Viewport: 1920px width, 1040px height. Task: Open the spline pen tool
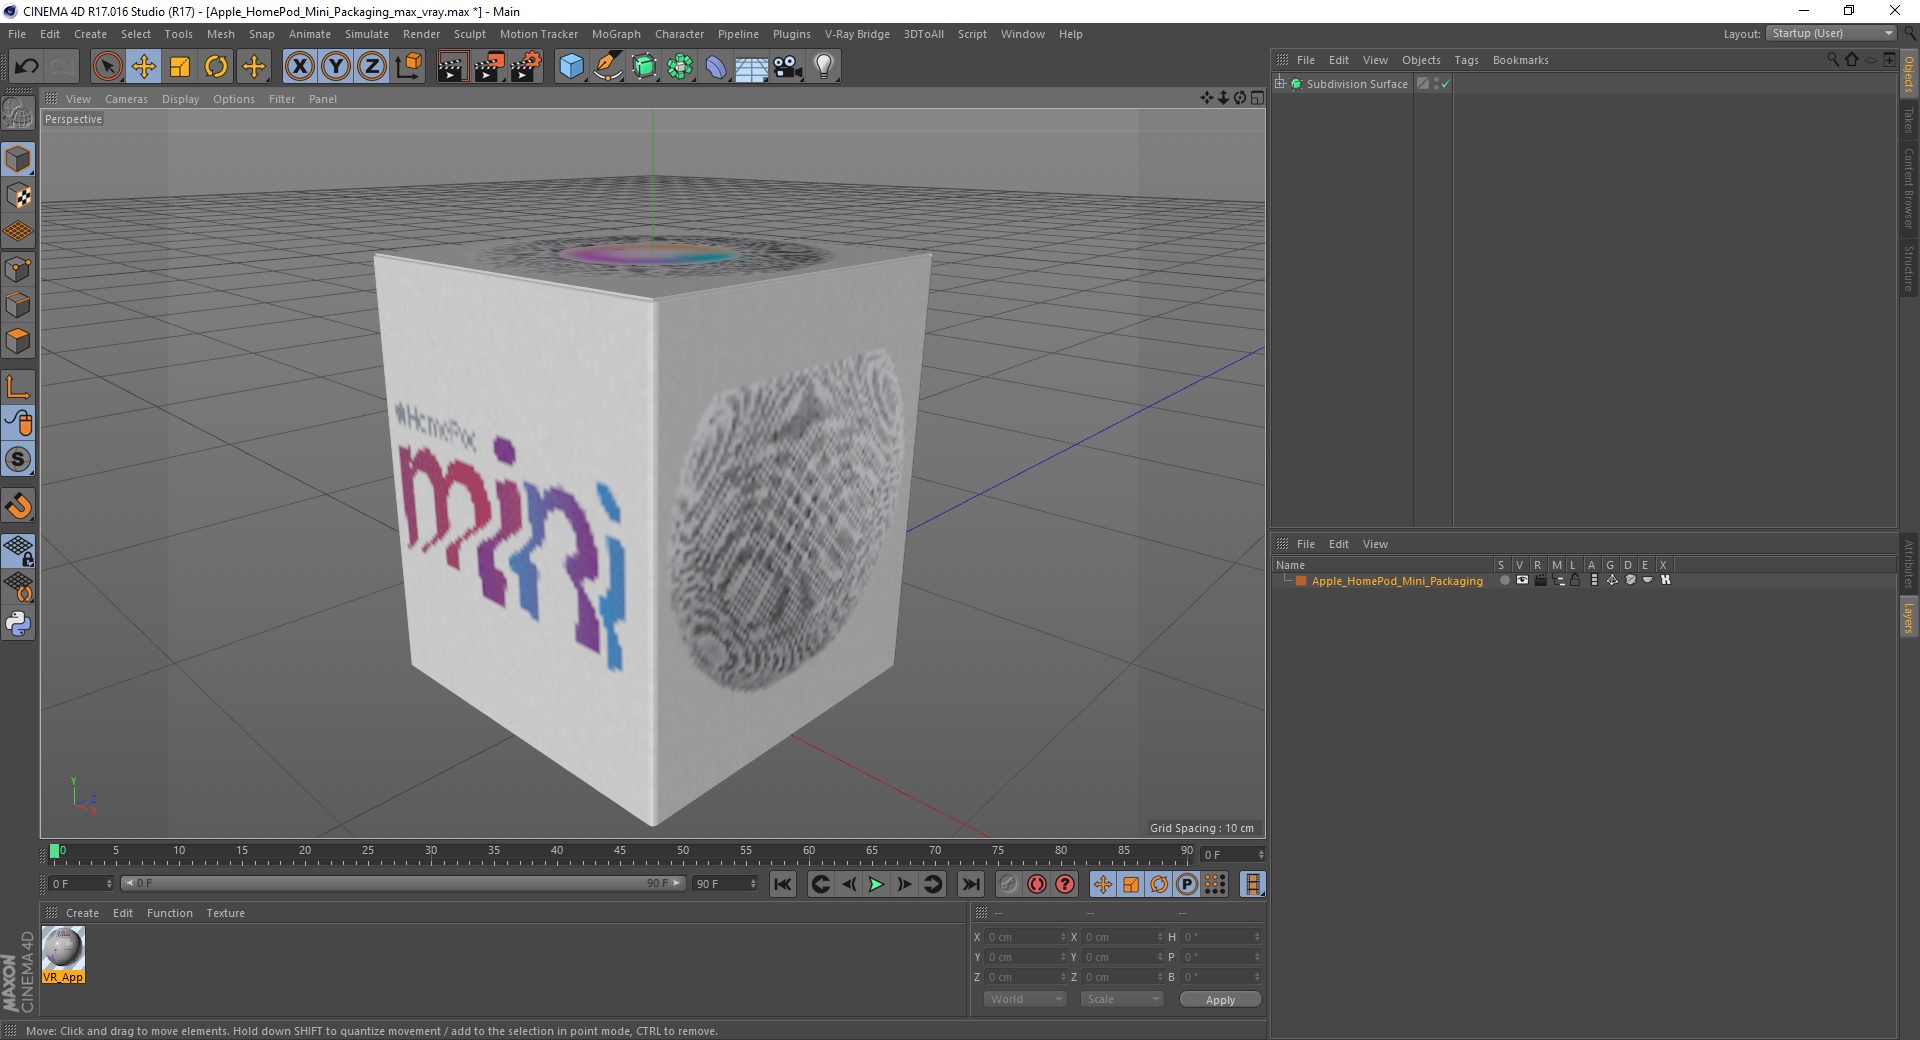pyautogui.click(x=608, y=67)
